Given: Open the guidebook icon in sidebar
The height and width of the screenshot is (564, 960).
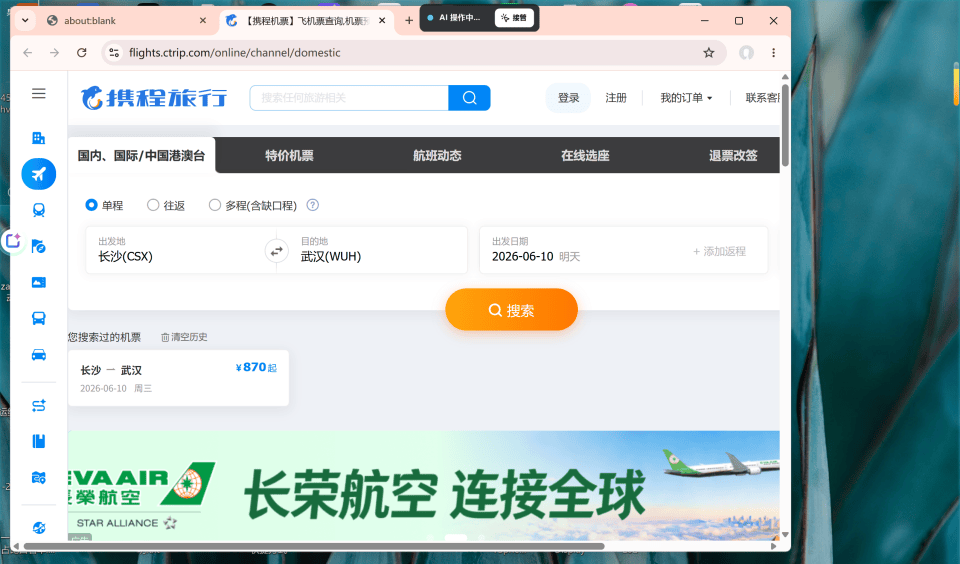Looking at the screenshot, I should pos(39,441).
